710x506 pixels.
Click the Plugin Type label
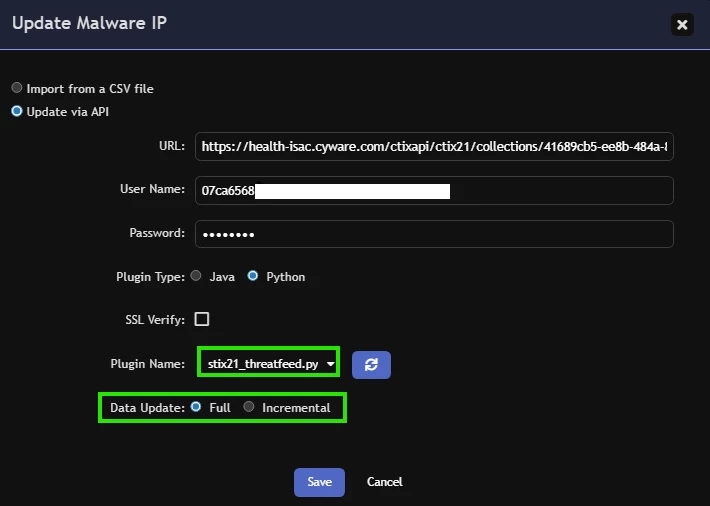click(x=150, y=277)
